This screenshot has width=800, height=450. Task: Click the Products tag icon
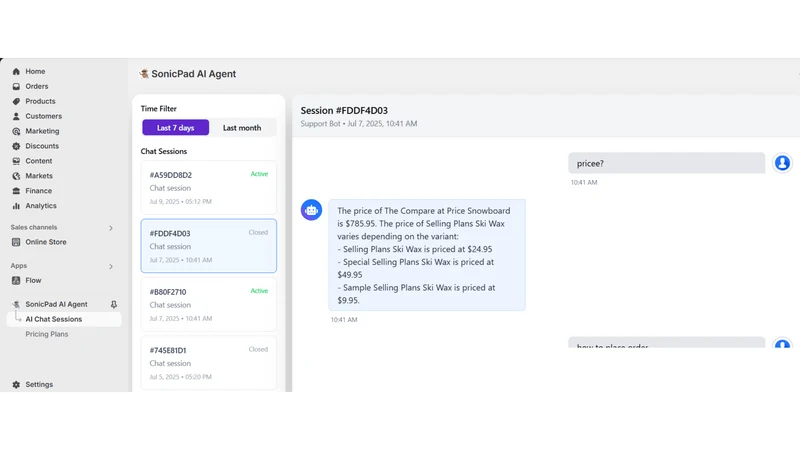(x=16, y=101)
